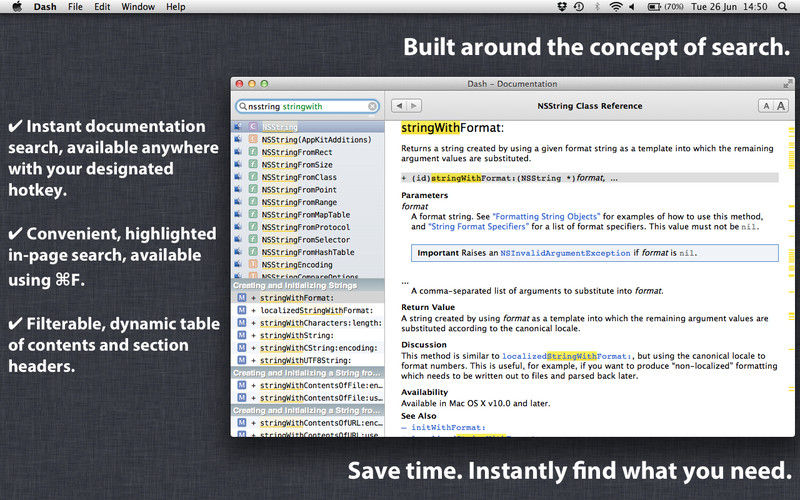Open the Dash application menu

(x=45, y=7)
